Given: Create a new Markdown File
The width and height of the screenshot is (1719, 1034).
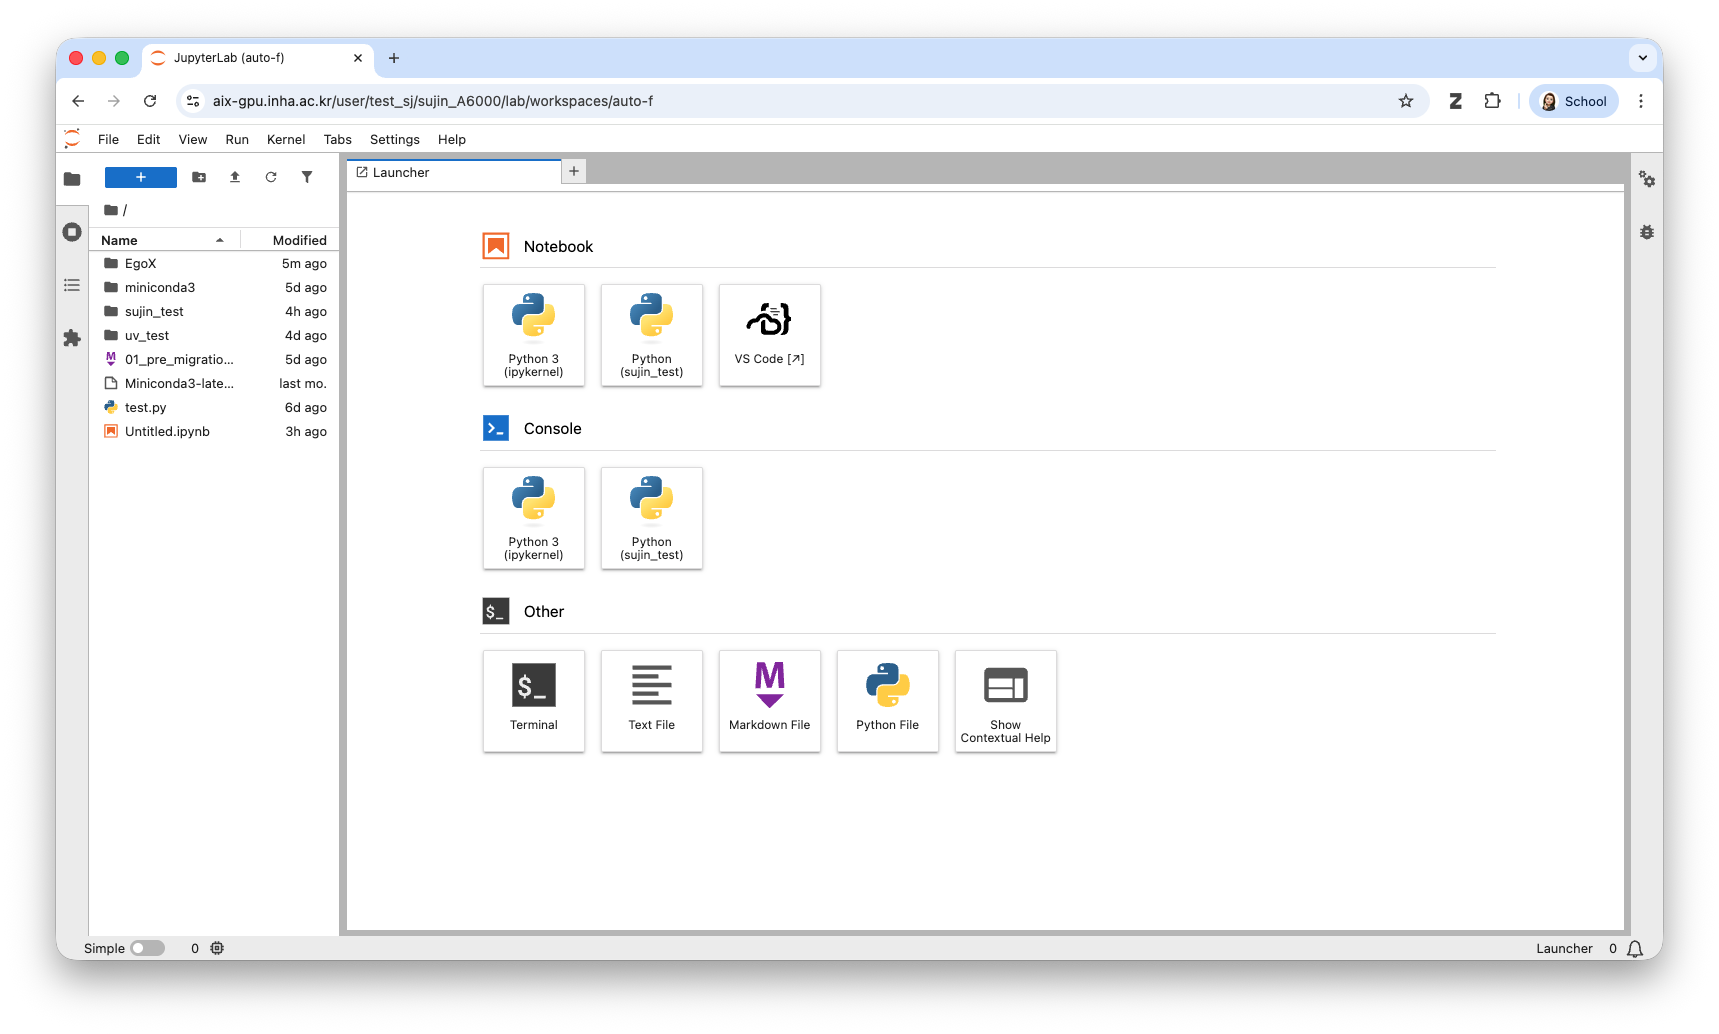Looking at the screenshot, I should click(770, 701).
